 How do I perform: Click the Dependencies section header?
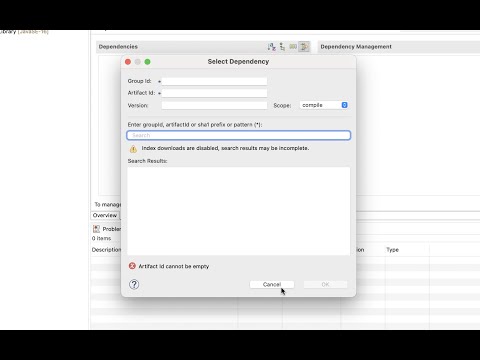coord(118,47)
